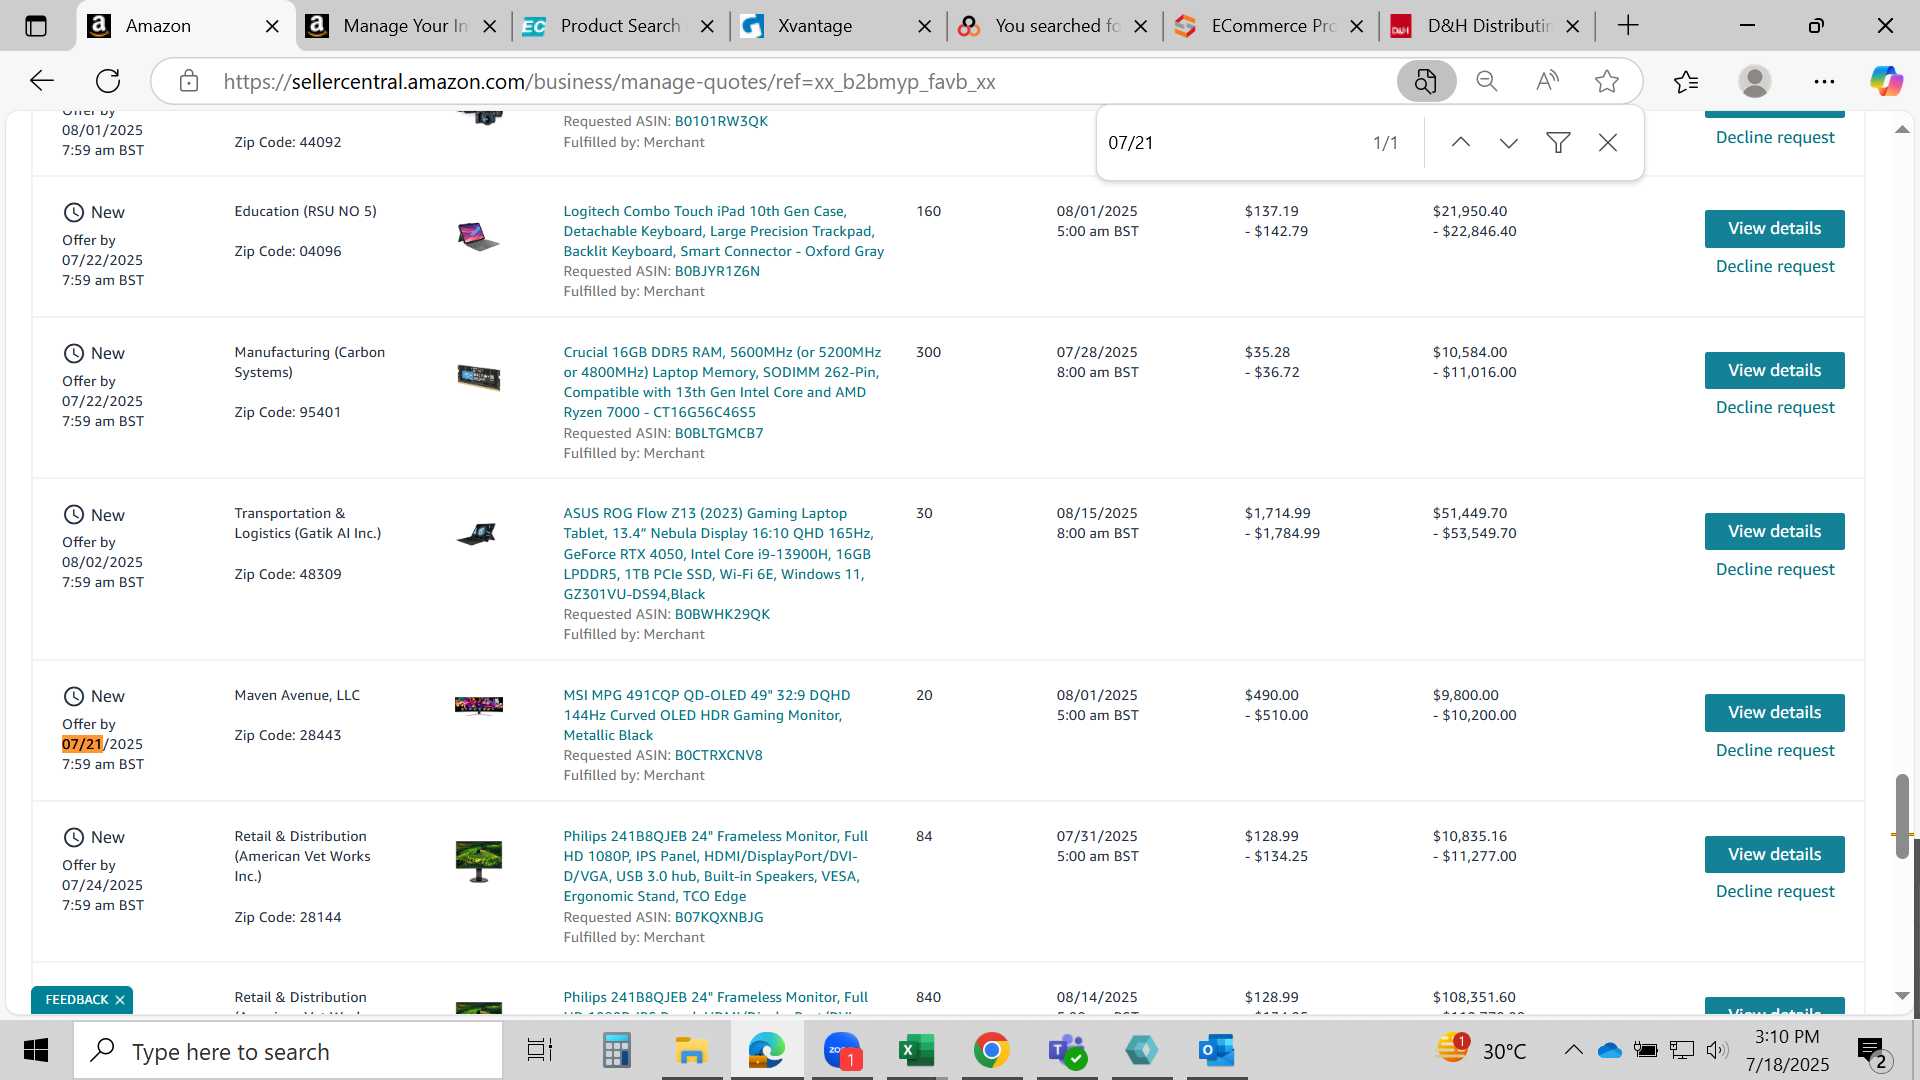Click the MSI curved monitor thumbnail
1920x1080 pixels.
tap(478, 706)
